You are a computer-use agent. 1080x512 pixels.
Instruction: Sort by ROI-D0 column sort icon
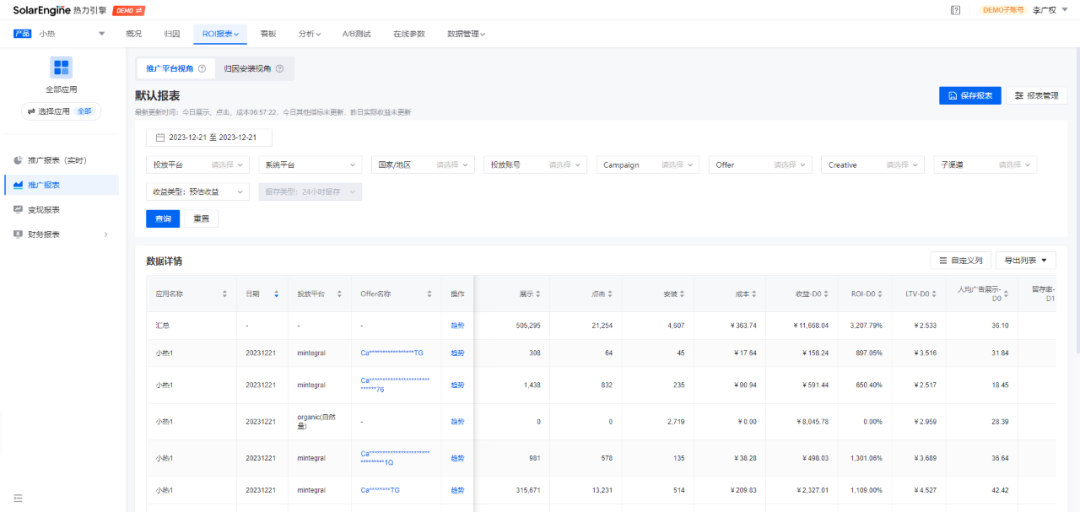[880, 294]
